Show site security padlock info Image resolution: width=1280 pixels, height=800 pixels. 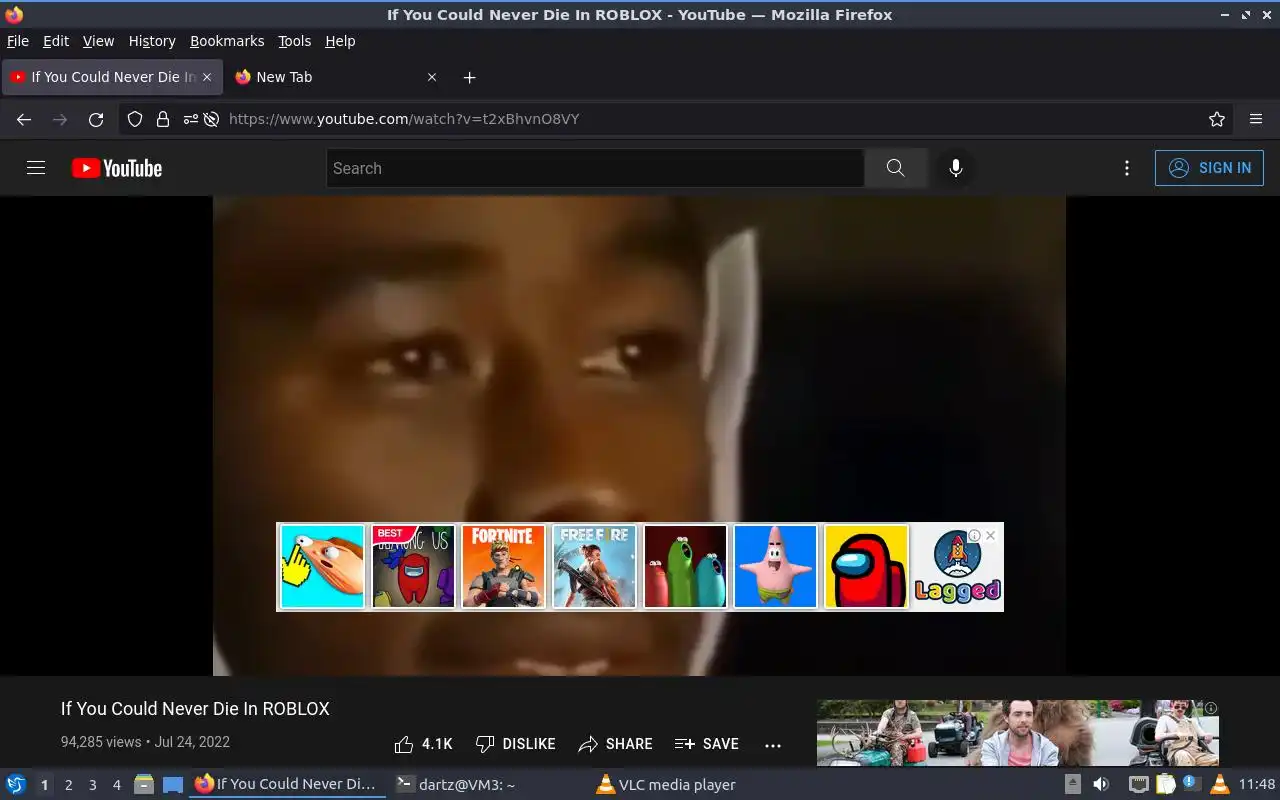[x=163, y=119]
